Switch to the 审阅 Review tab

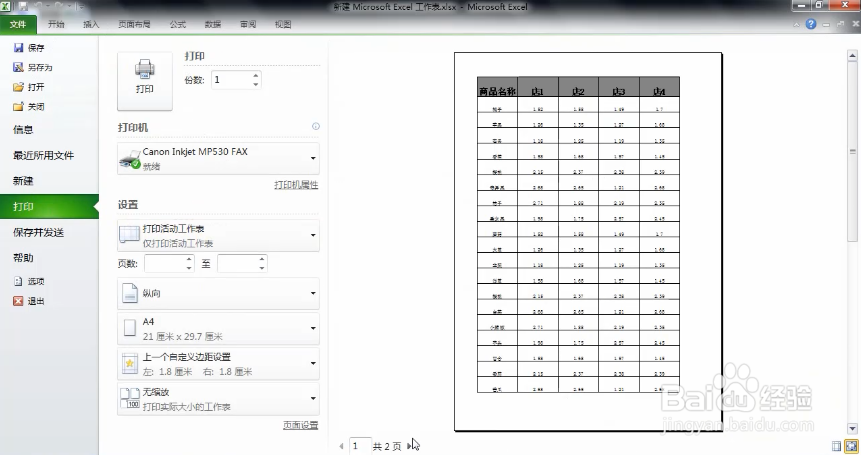click(248, 24)
